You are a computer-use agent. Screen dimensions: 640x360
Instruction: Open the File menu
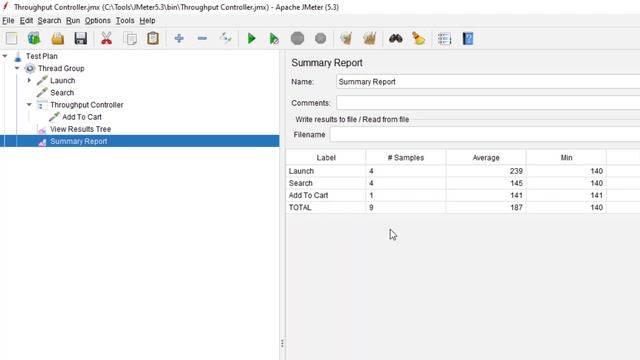8,20
